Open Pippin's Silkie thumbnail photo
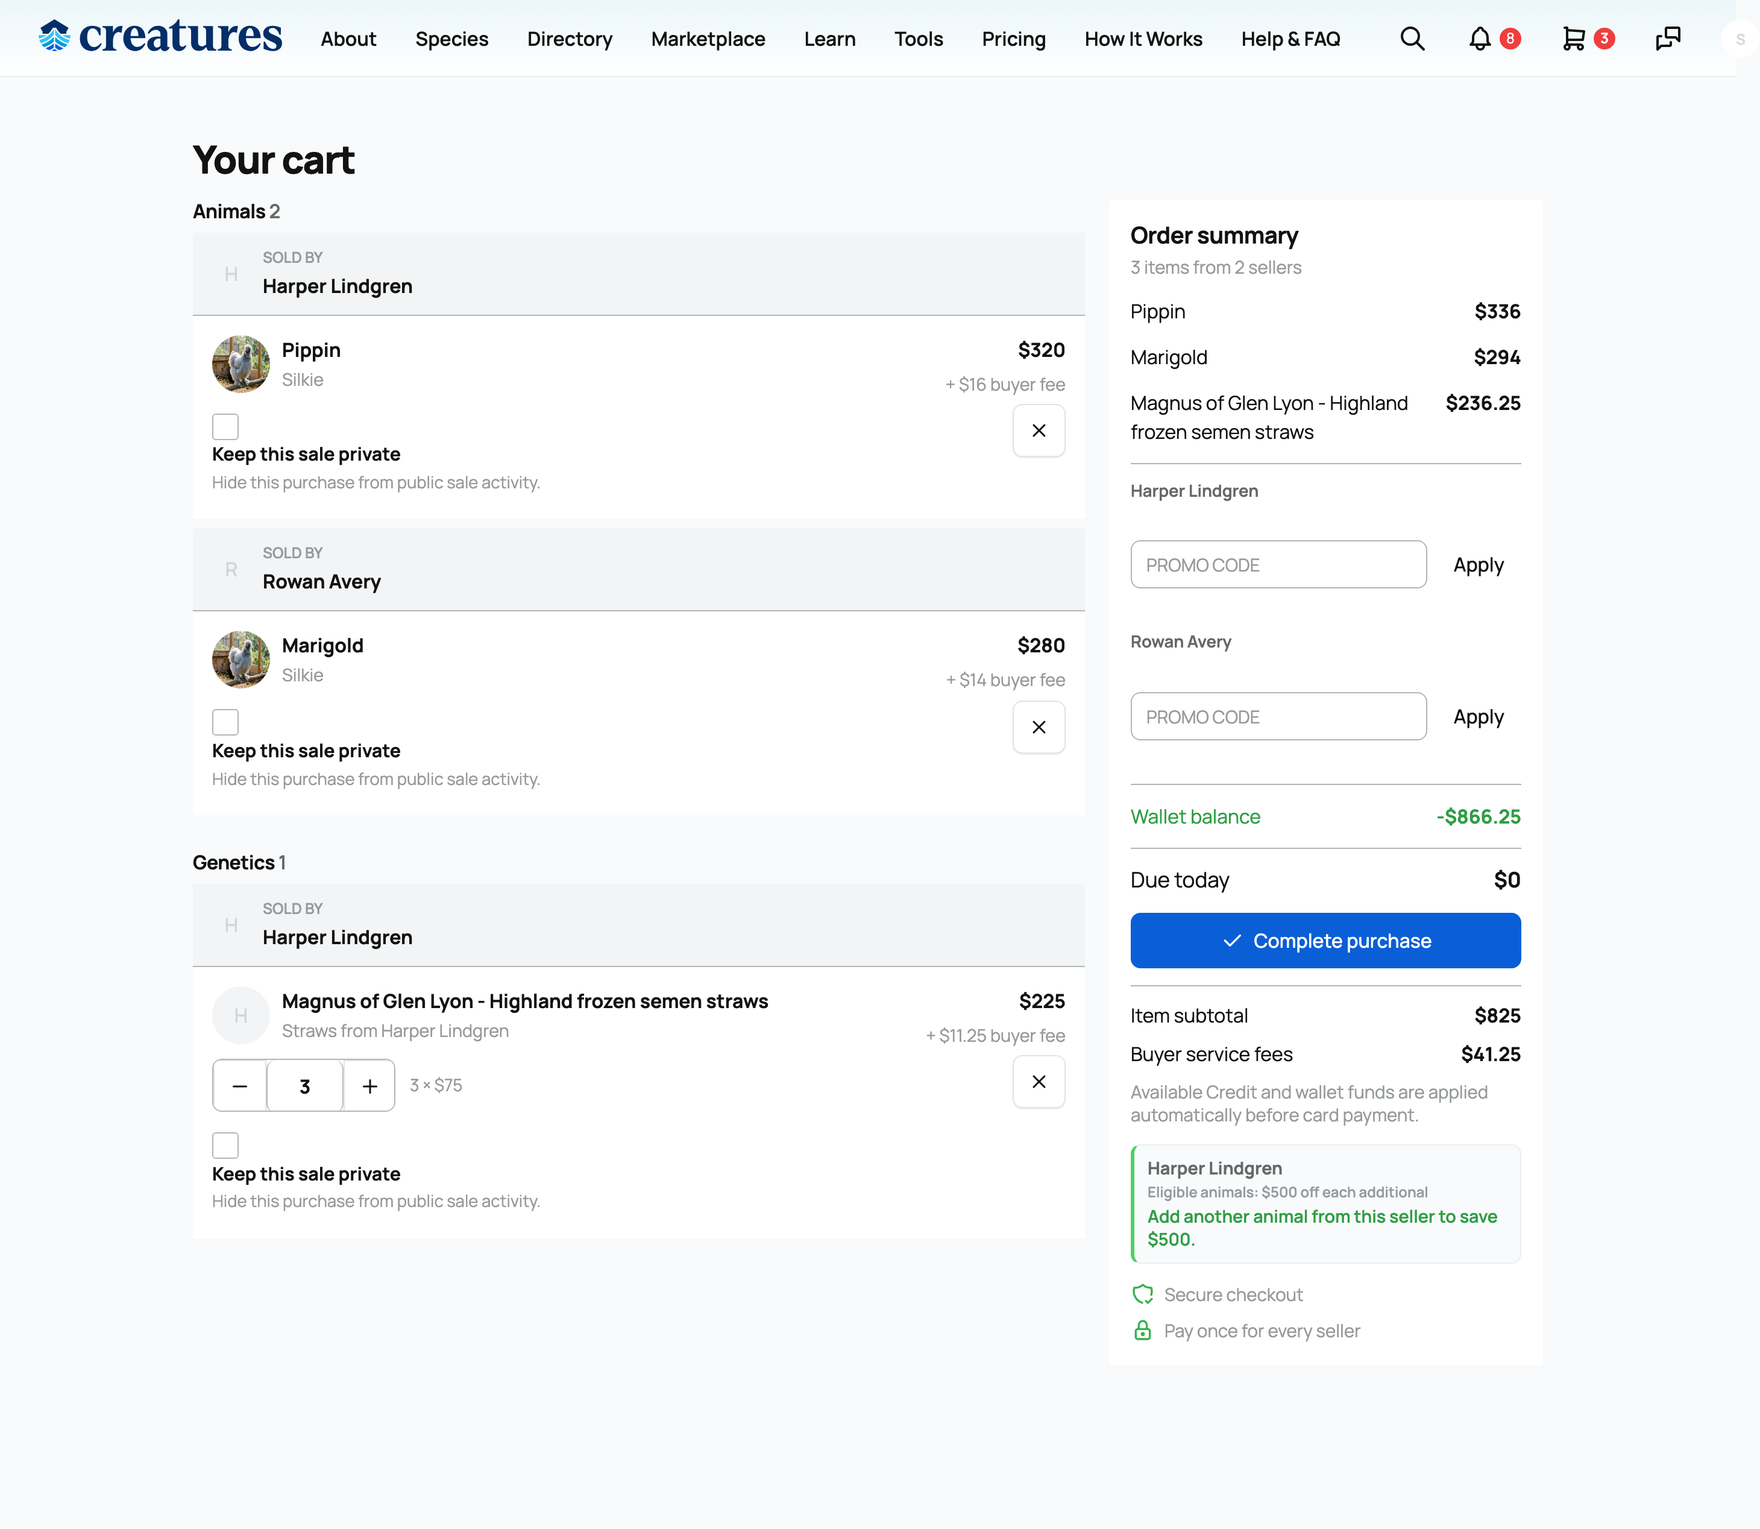This screenshot has height=1529, width=1760. pyautogui.click(x=241, y=364)
